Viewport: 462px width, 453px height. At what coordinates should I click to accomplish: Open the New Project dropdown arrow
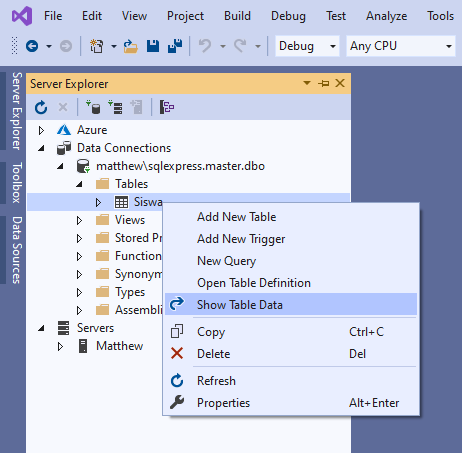(114, 46)
